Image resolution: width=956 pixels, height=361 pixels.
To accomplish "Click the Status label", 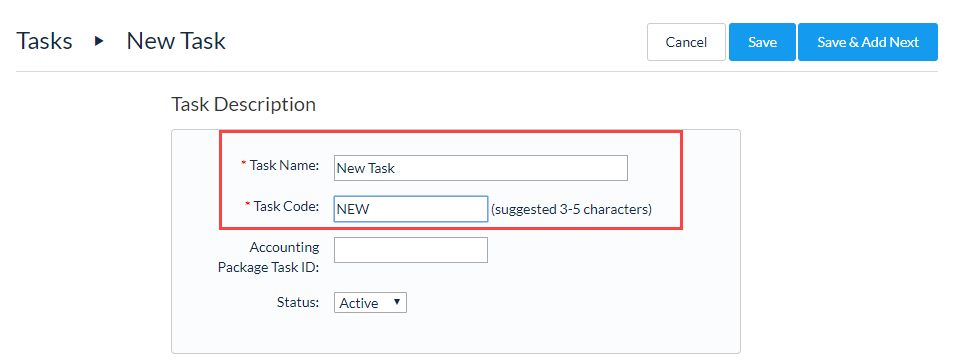I will (x=298, y=302).
